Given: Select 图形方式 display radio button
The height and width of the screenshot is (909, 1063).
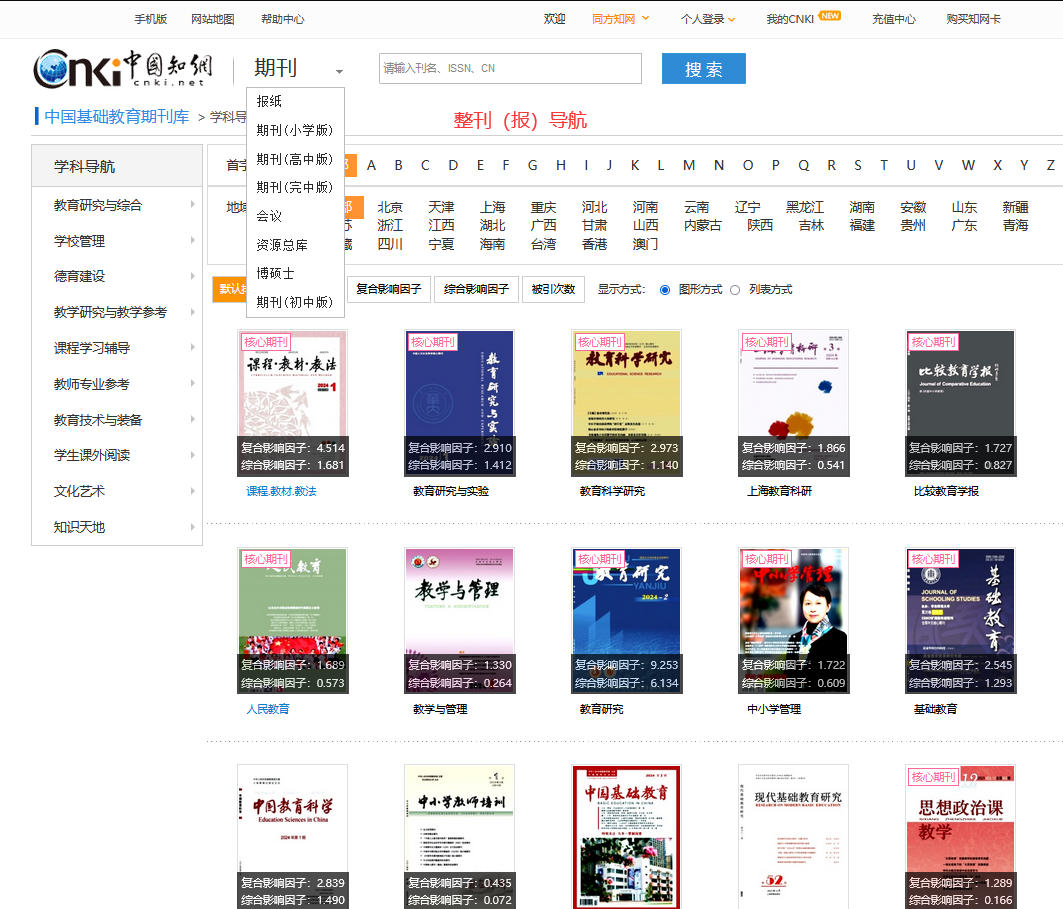Looking at the screenshot, I should coord(665,290).
